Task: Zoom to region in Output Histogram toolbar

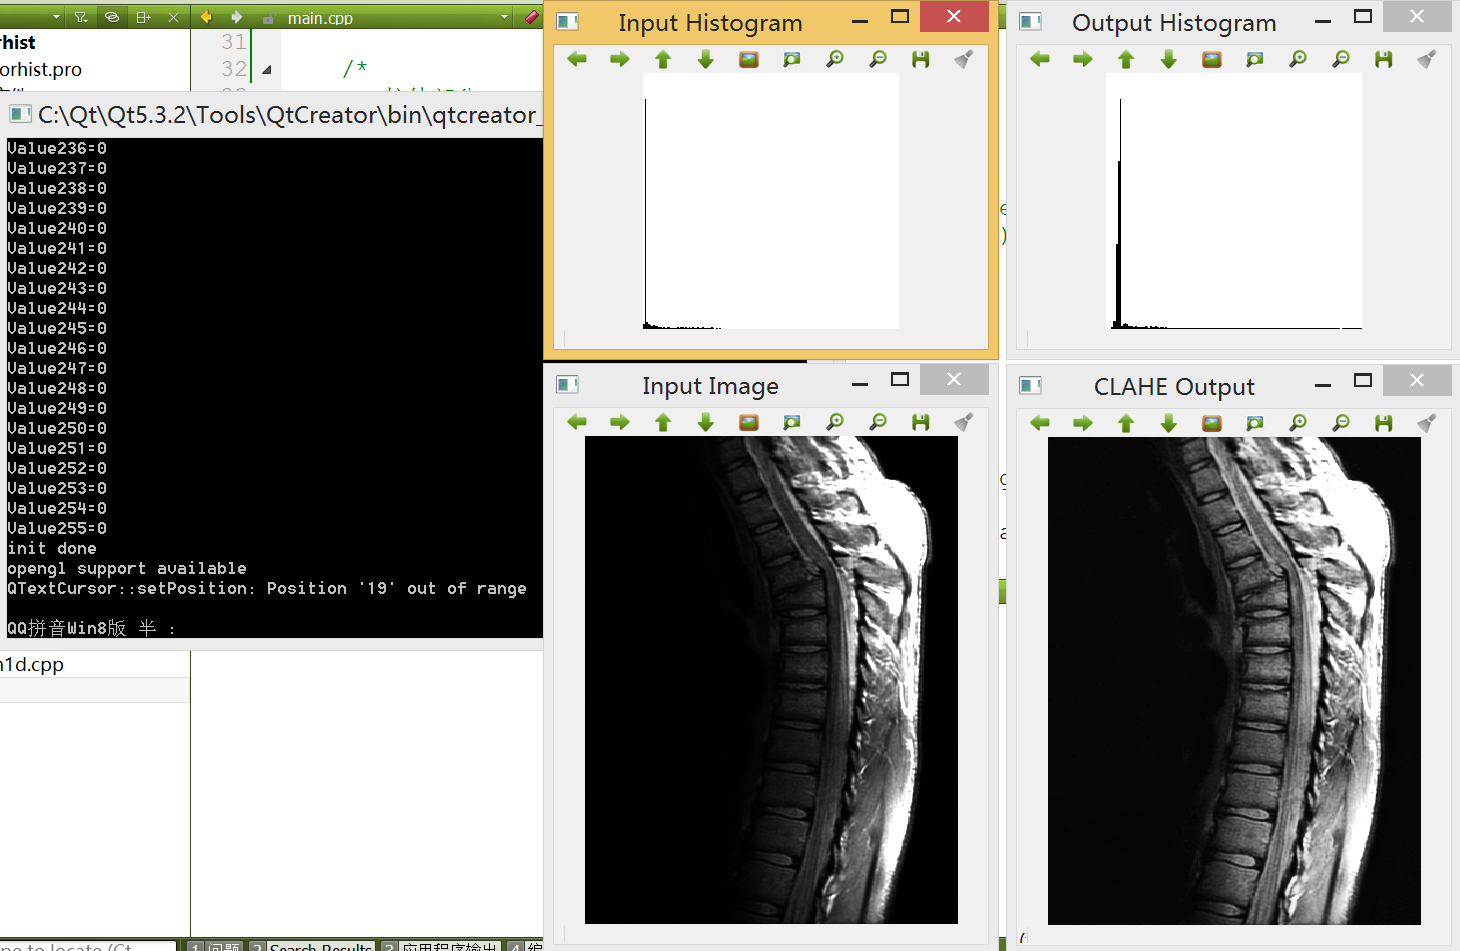Action: [1255, 59]
